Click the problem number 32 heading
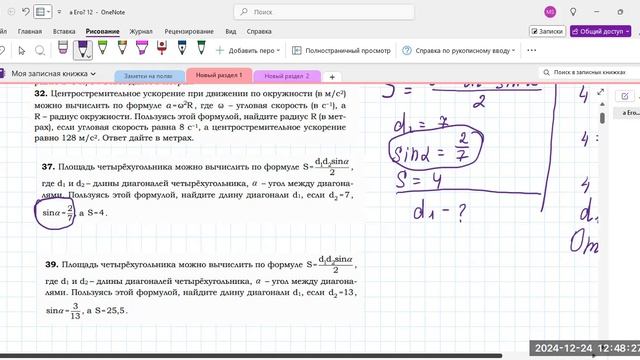 41,93
